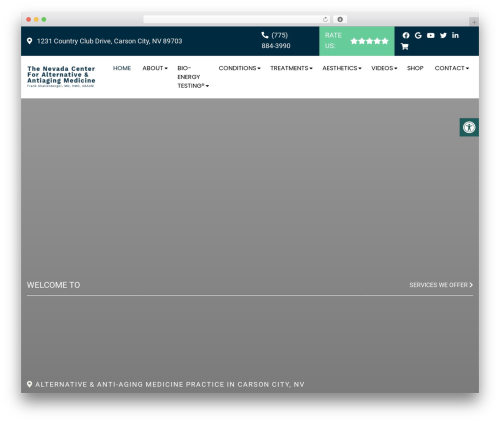Expand the Videos dropdown menu
The width and height of the screenshot is (500, 423).
tap(384, 68)
